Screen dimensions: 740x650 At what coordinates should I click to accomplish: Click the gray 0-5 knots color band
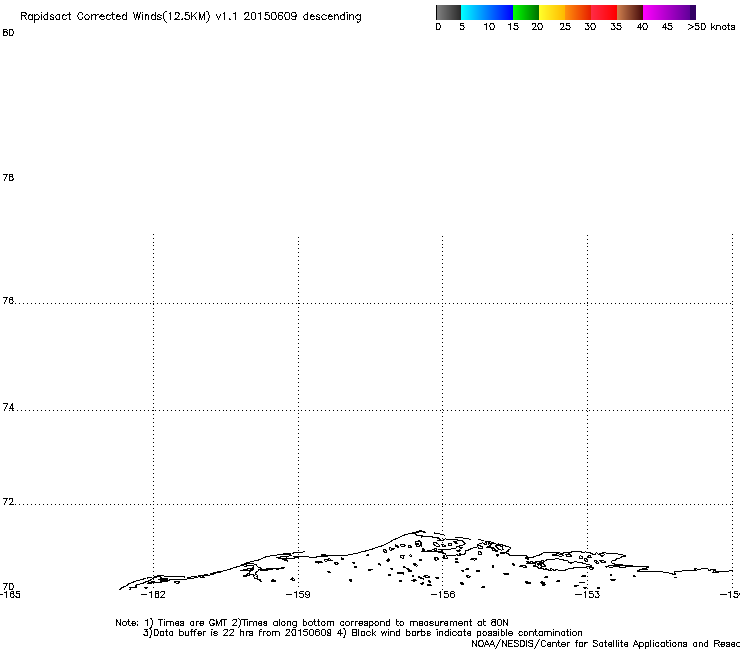448,12
